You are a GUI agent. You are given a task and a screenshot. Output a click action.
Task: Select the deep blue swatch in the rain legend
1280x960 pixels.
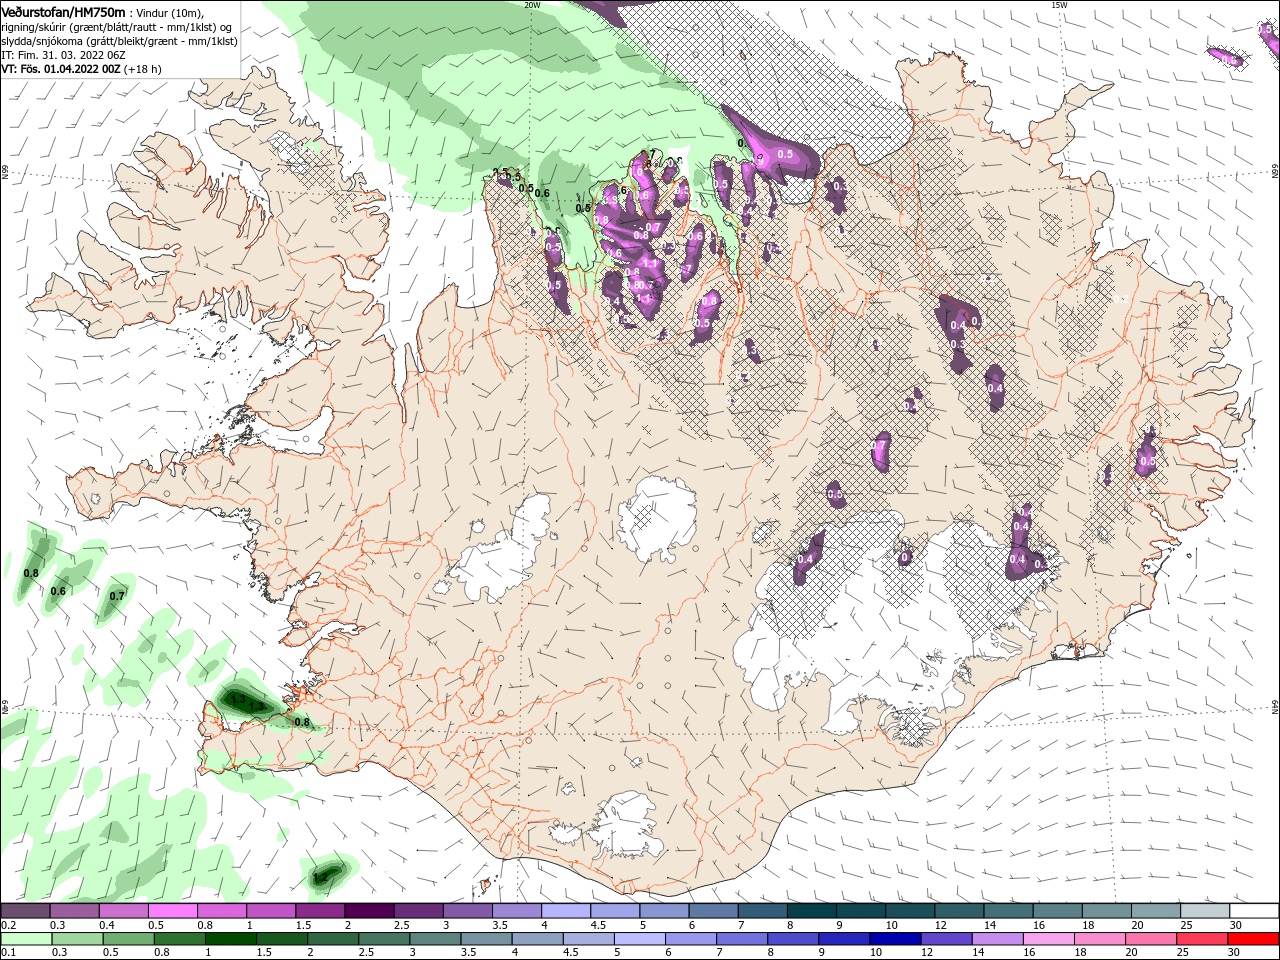coord(894,939)
